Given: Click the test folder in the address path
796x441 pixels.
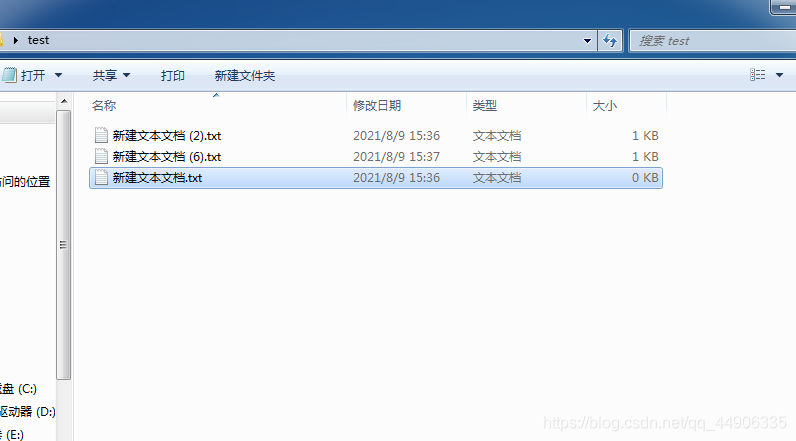Looking at the screenshot, I should 38,40.
